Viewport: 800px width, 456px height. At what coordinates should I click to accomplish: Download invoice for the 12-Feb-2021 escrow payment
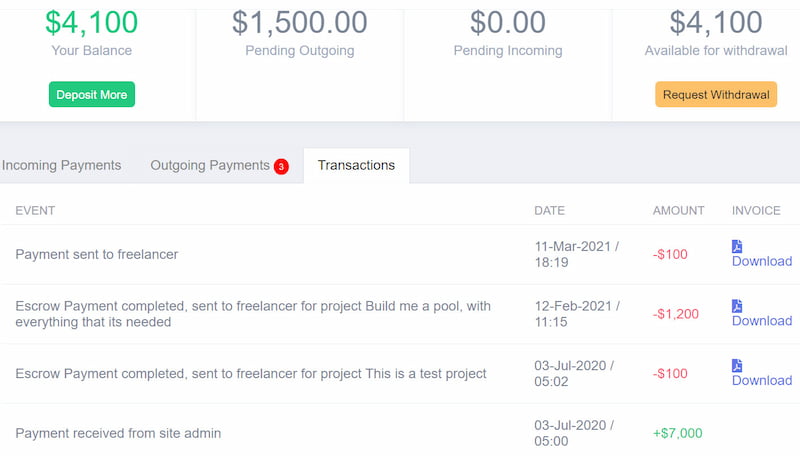[762, 320]
